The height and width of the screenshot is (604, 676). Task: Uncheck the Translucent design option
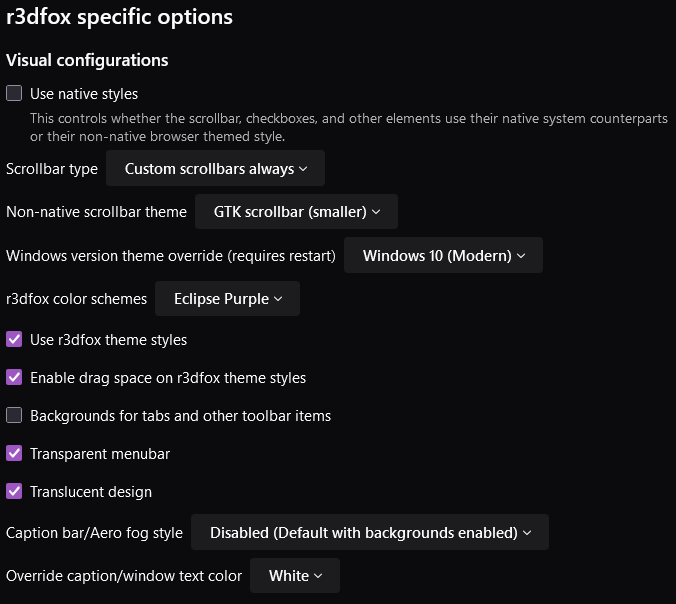tap(14, 492)
